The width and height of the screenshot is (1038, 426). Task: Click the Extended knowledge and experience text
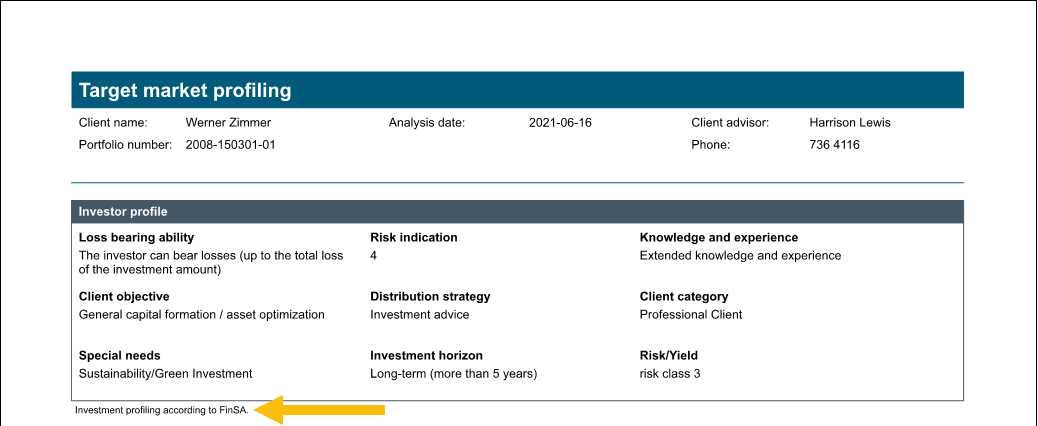coord(740,255)
